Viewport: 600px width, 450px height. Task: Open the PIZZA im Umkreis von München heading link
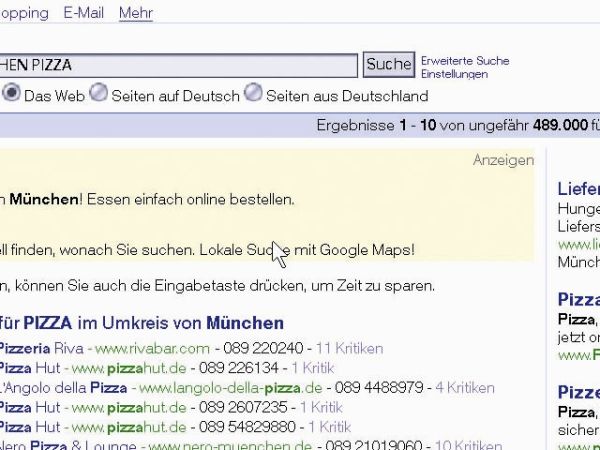(142, 323)
